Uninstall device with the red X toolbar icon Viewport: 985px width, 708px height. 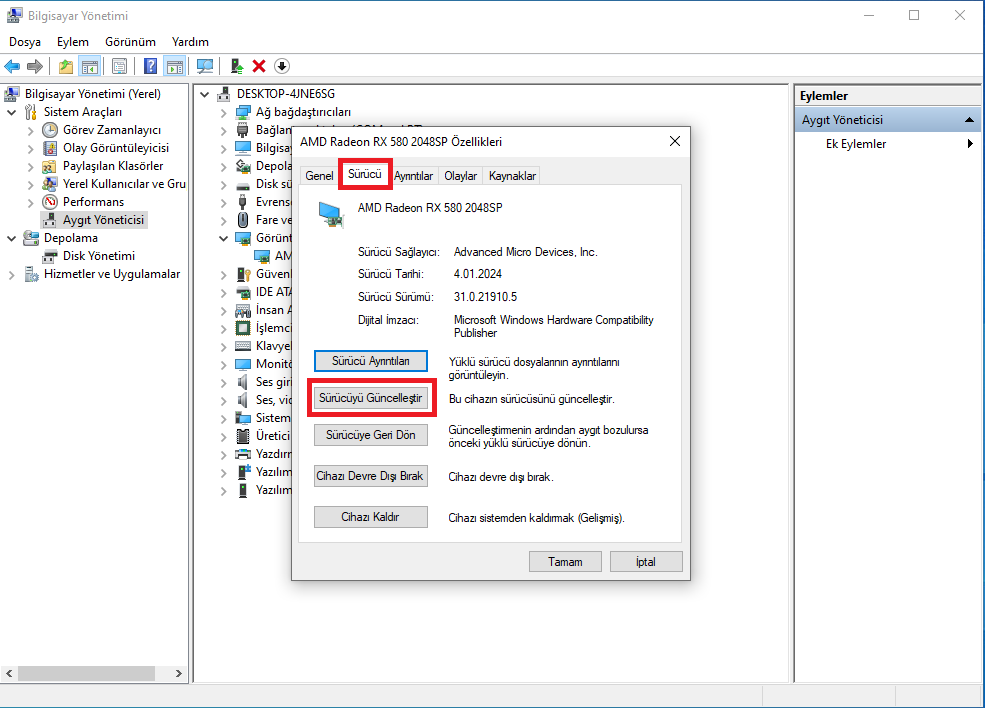tap(259, 66)
